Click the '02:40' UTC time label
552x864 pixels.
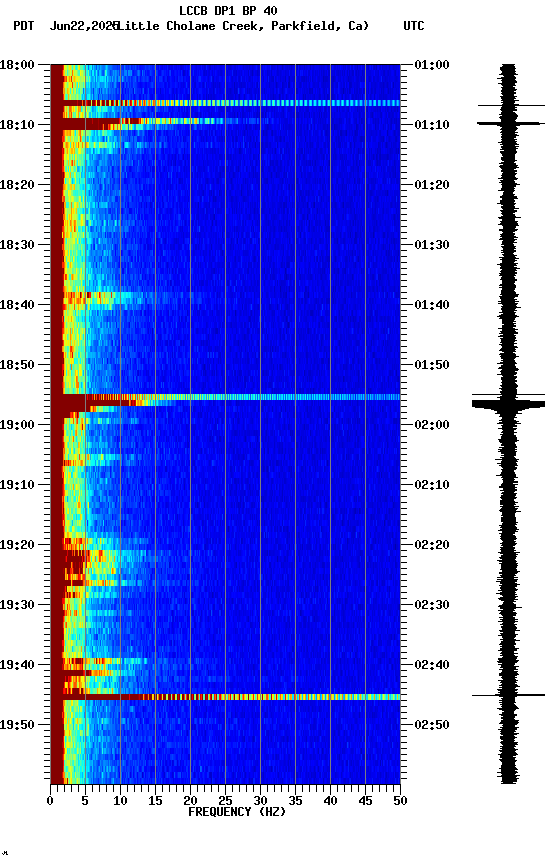tap(432, 666)
